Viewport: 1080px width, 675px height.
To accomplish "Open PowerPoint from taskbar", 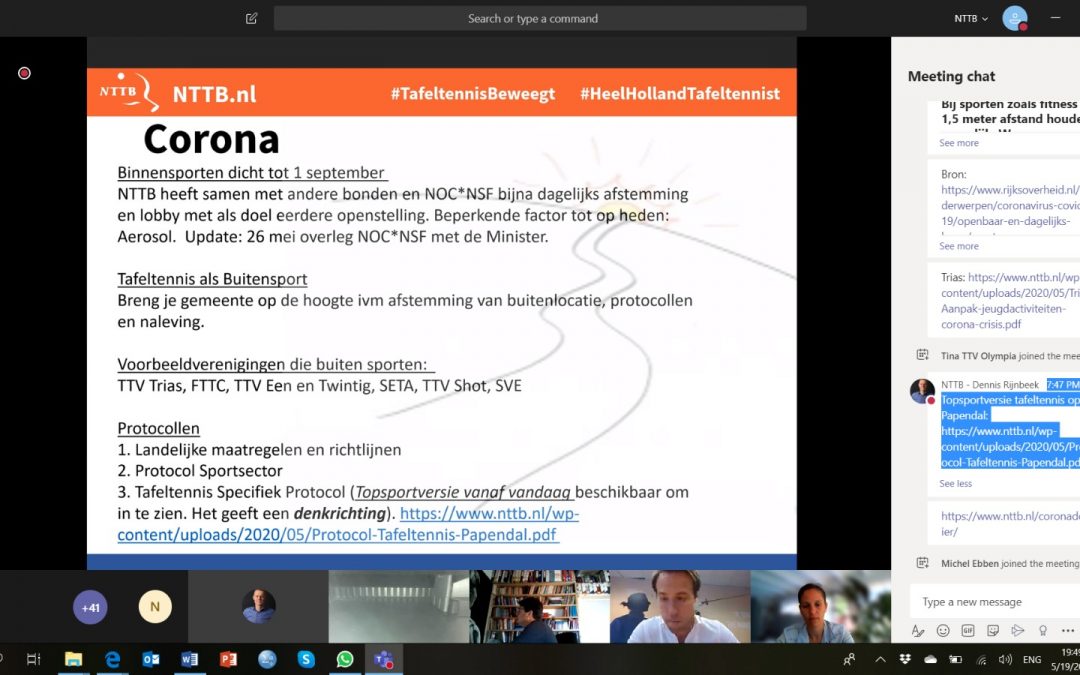I will click(228, 659).
